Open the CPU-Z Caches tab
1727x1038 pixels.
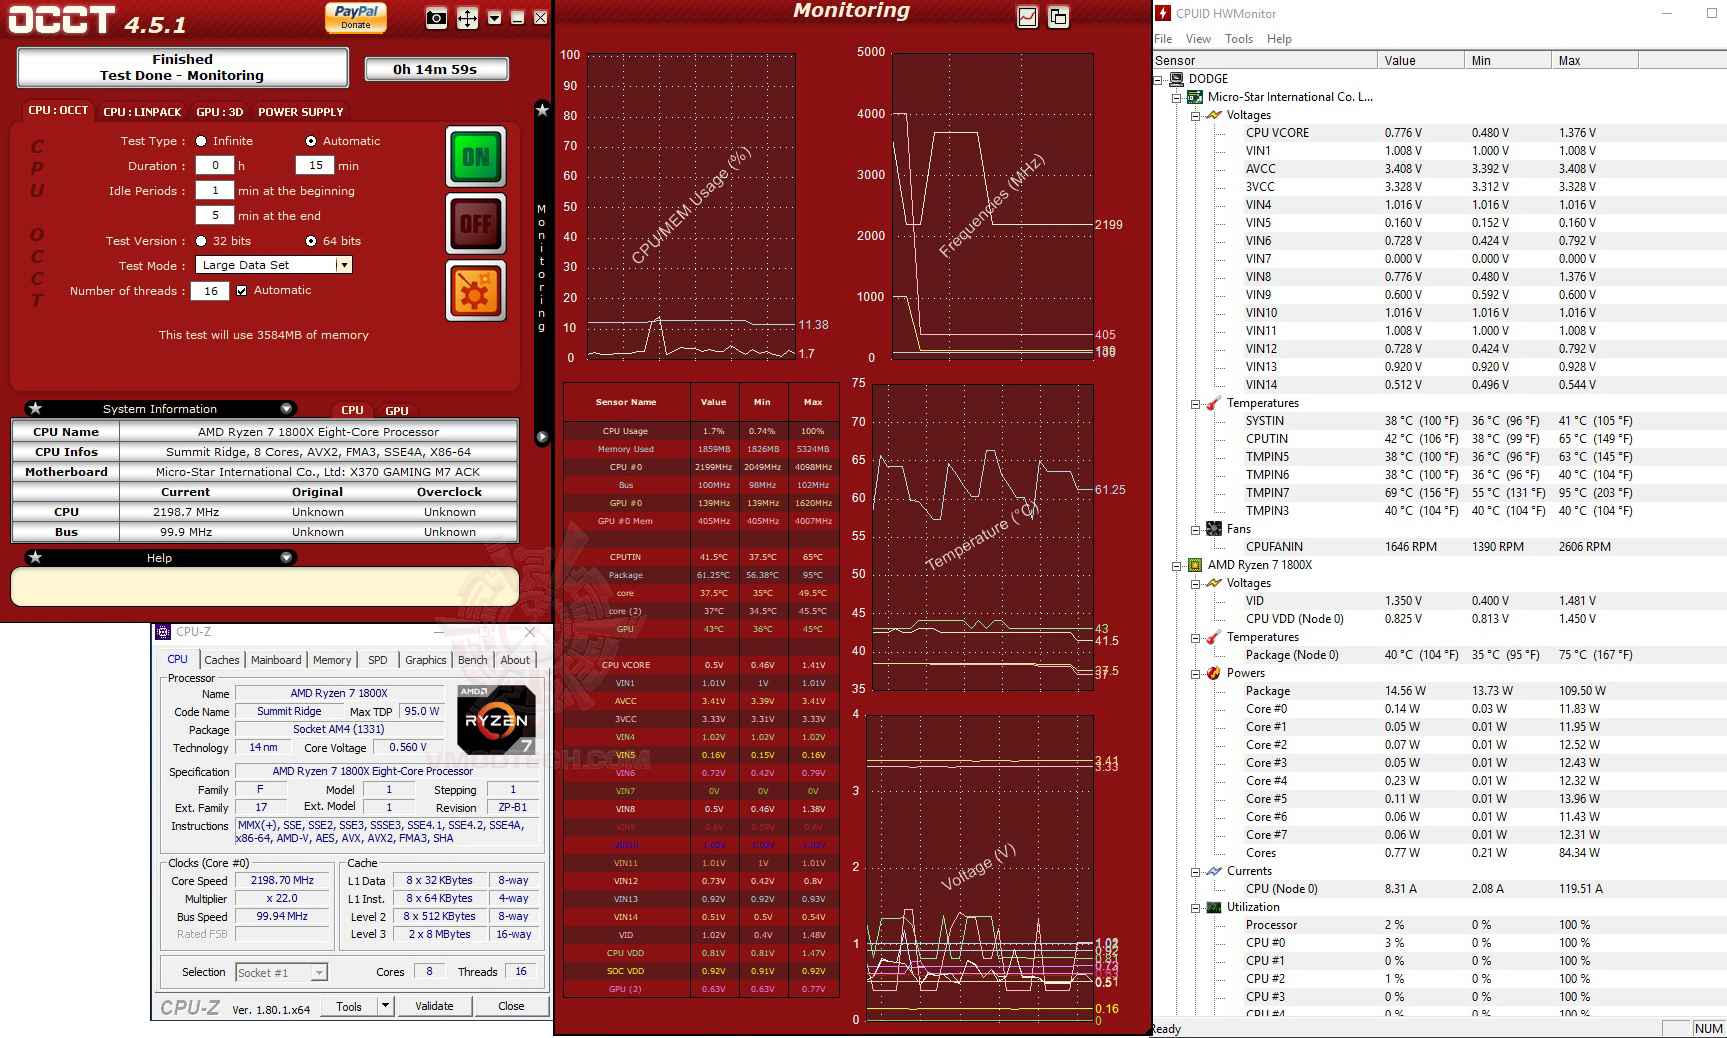tap(222, 660)
